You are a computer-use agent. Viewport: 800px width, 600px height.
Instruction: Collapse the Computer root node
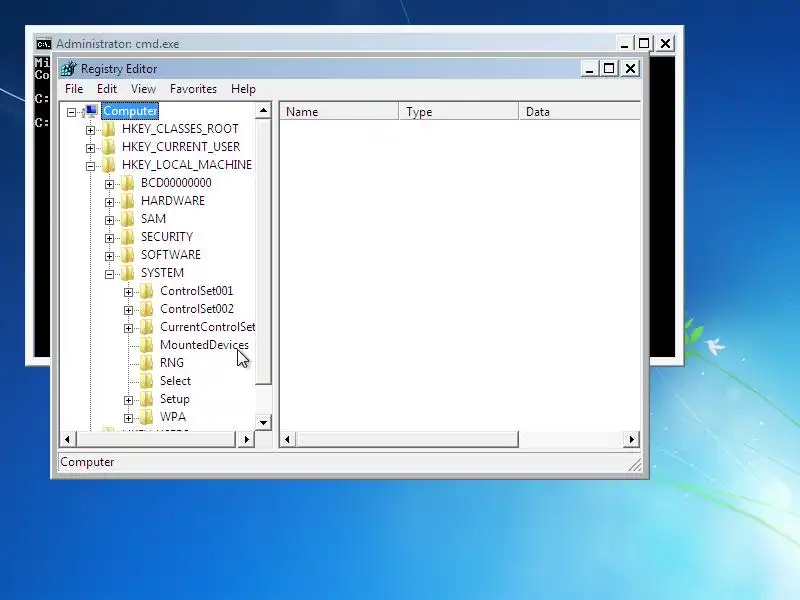coord(71,112)
